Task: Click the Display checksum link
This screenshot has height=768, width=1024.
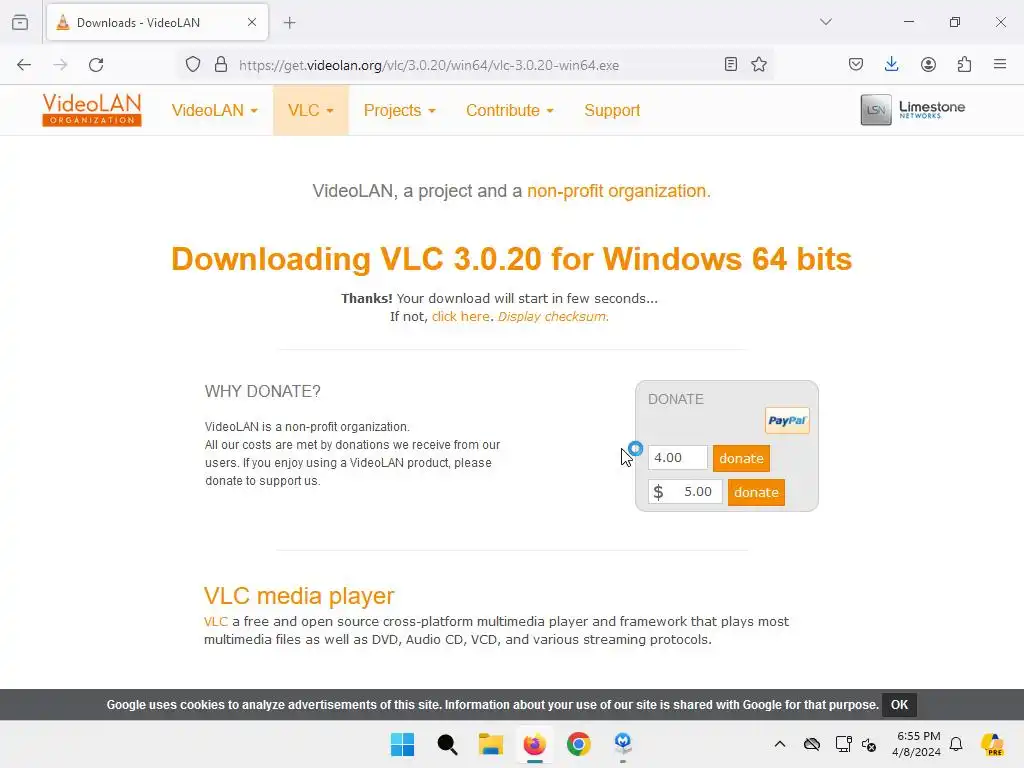Action: [x=552, y=317]
